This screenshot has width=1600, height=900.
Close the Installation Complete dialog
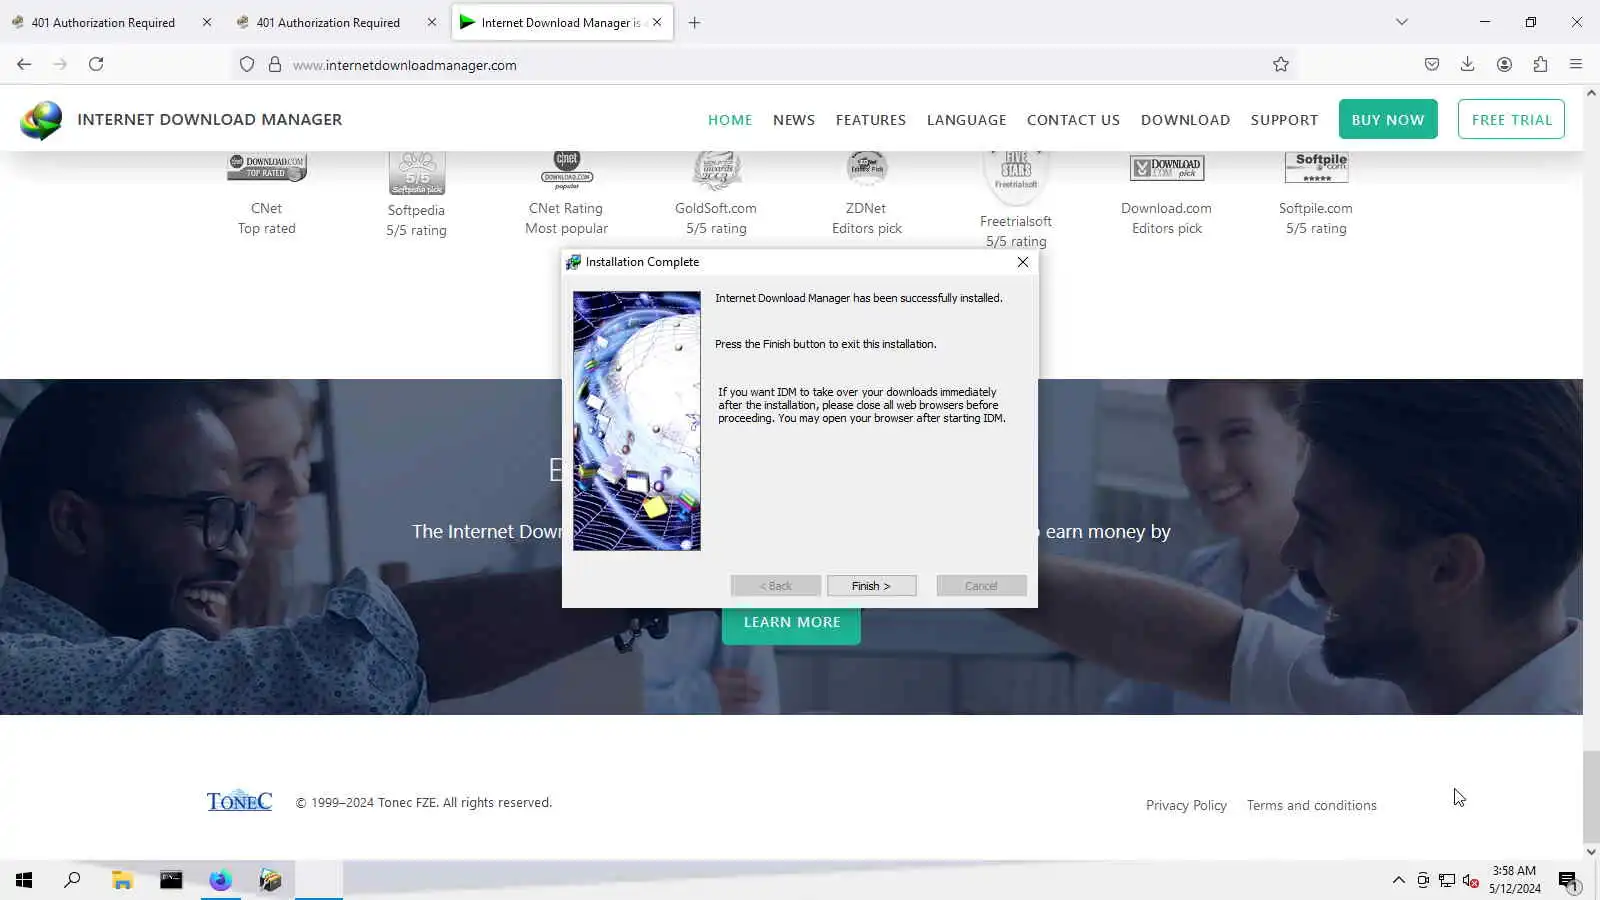(x=1022, y=262)
